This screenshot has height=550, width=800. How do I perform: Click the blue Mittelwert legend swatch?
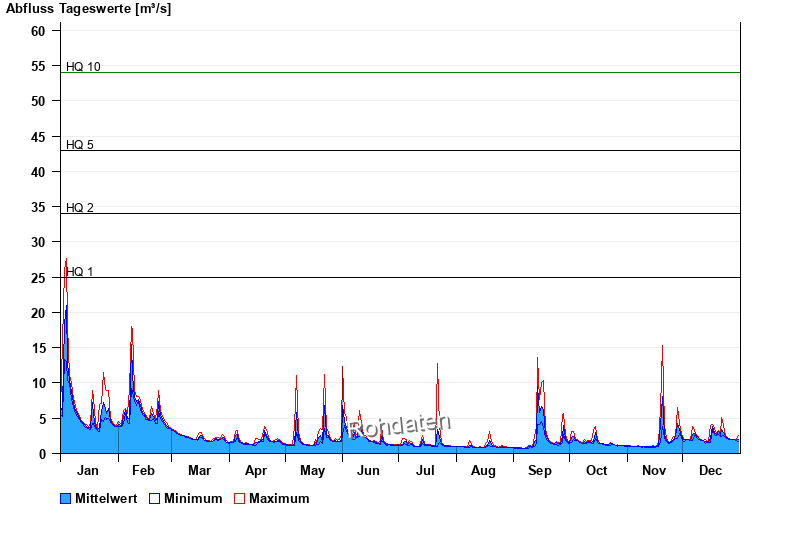pyautogui.click(x=66, y=498)
